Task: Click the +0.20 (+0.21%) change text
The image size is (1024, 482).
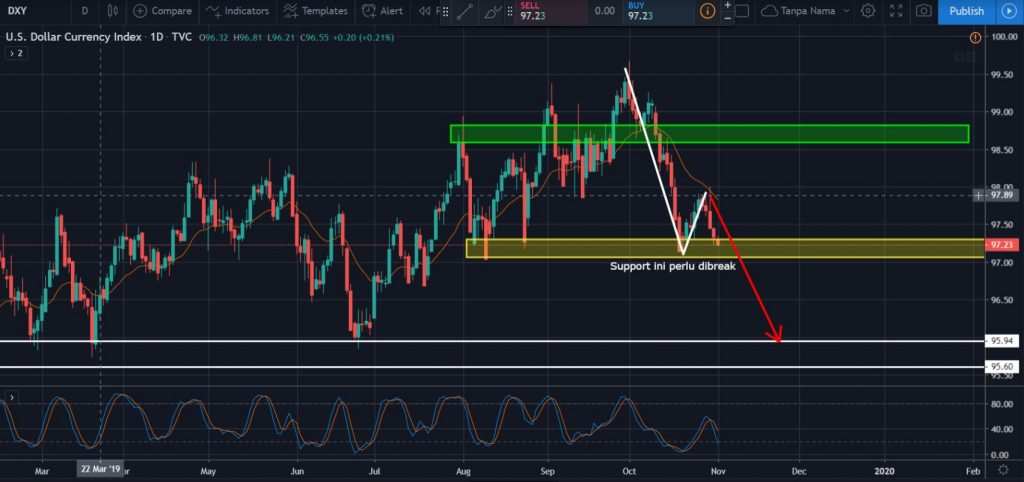Action: click(363, 38)
